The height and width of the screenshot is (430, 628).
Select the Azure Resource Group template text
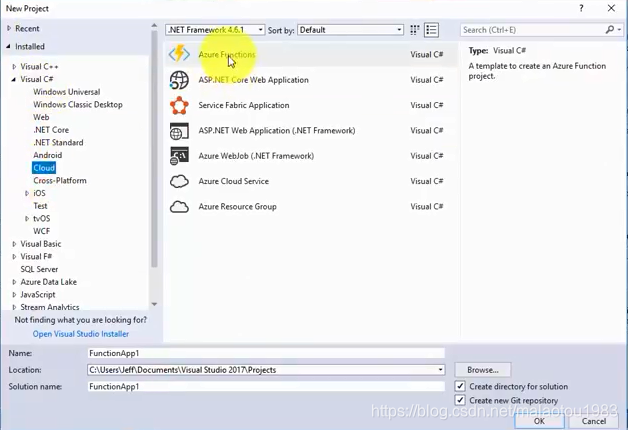pyautogui.click(x=238, y=207)
